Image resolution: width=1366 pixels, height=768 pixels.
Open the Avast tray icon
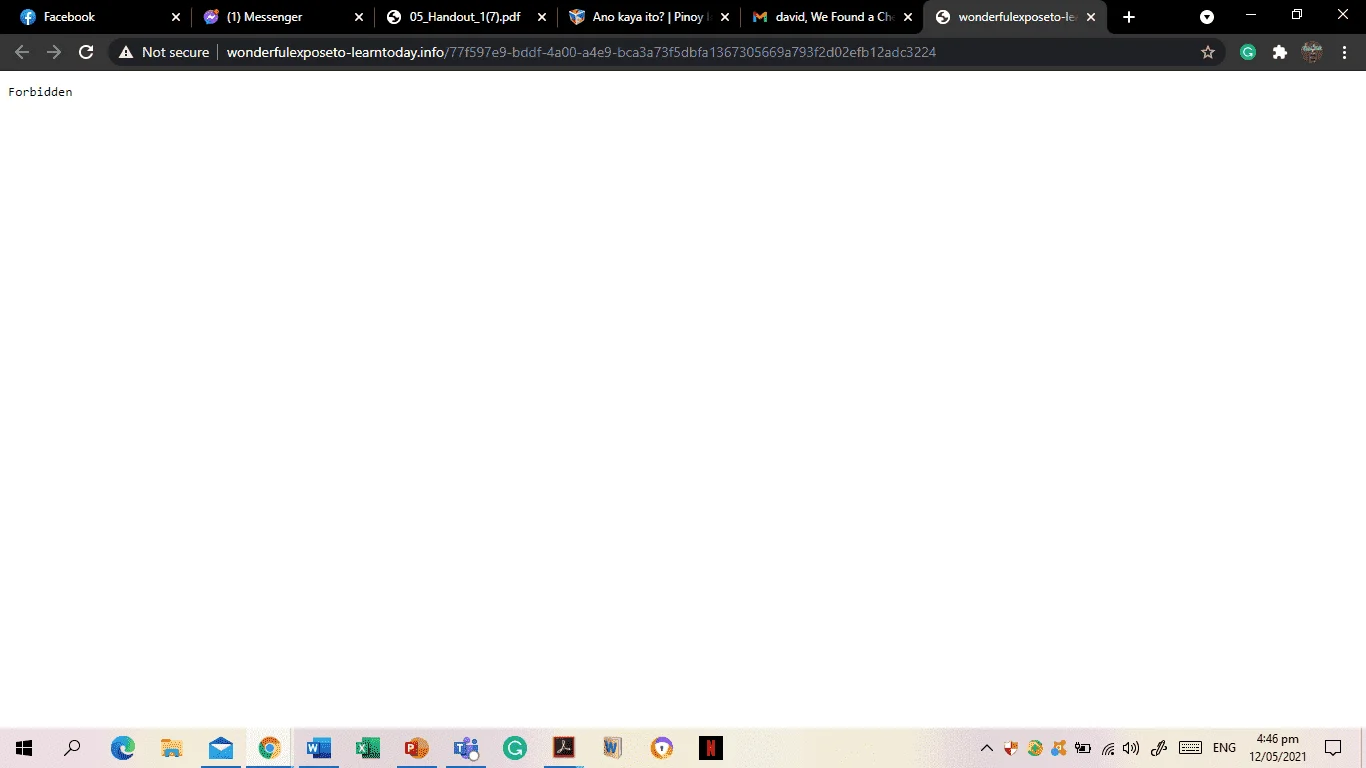[x=1059, y=748]
